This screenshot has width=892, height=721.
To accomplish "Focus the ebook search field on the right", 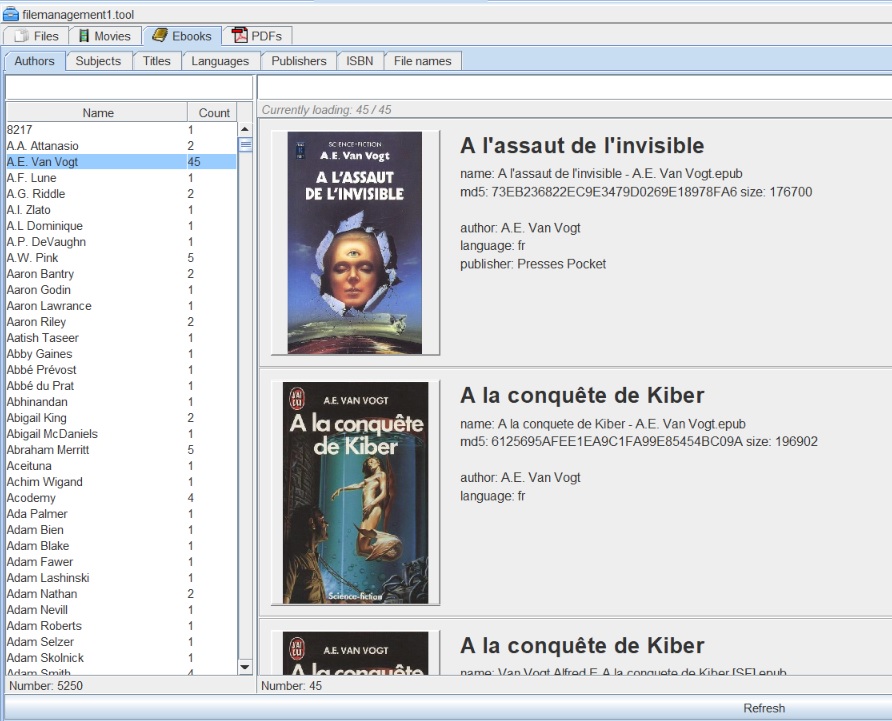I will click(575, 88).
